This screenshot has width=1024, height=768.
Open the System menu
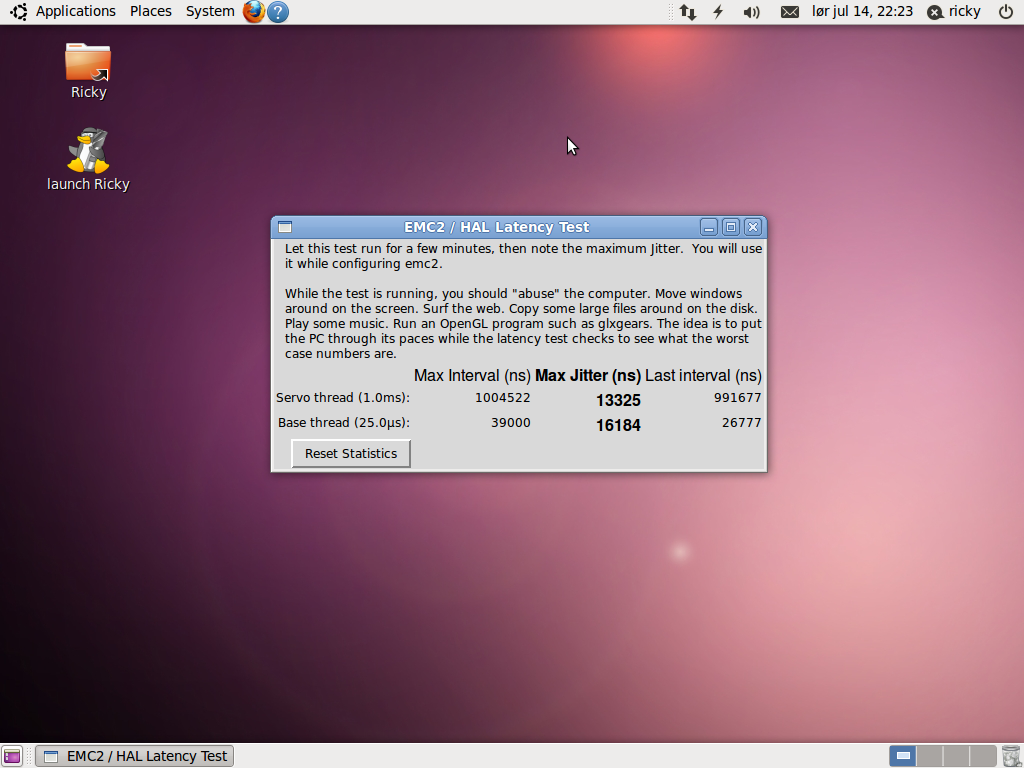(x=210, y=11)
